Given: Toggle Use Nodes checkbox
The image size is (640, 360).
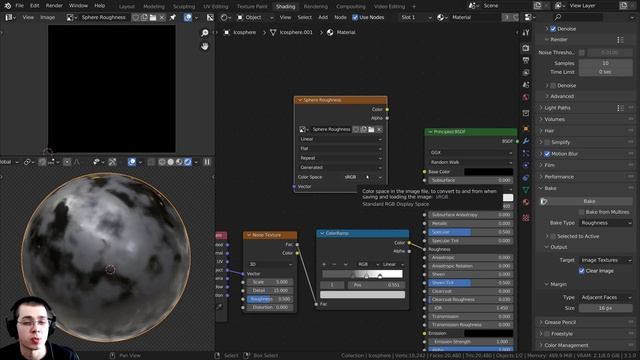Looking at the screenshot, I should coord(355,18).
